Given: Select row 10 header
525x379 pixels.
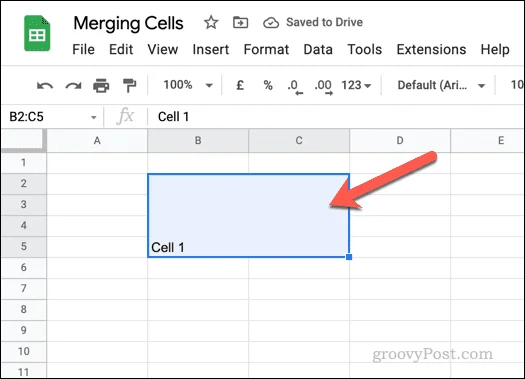Looking at the screenshot, I should [23, 352].
